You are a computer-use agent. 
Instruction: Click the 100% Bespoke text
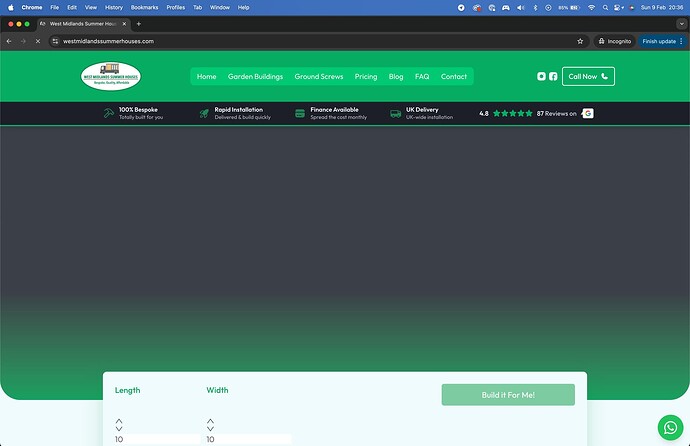[x=138, y=110]
